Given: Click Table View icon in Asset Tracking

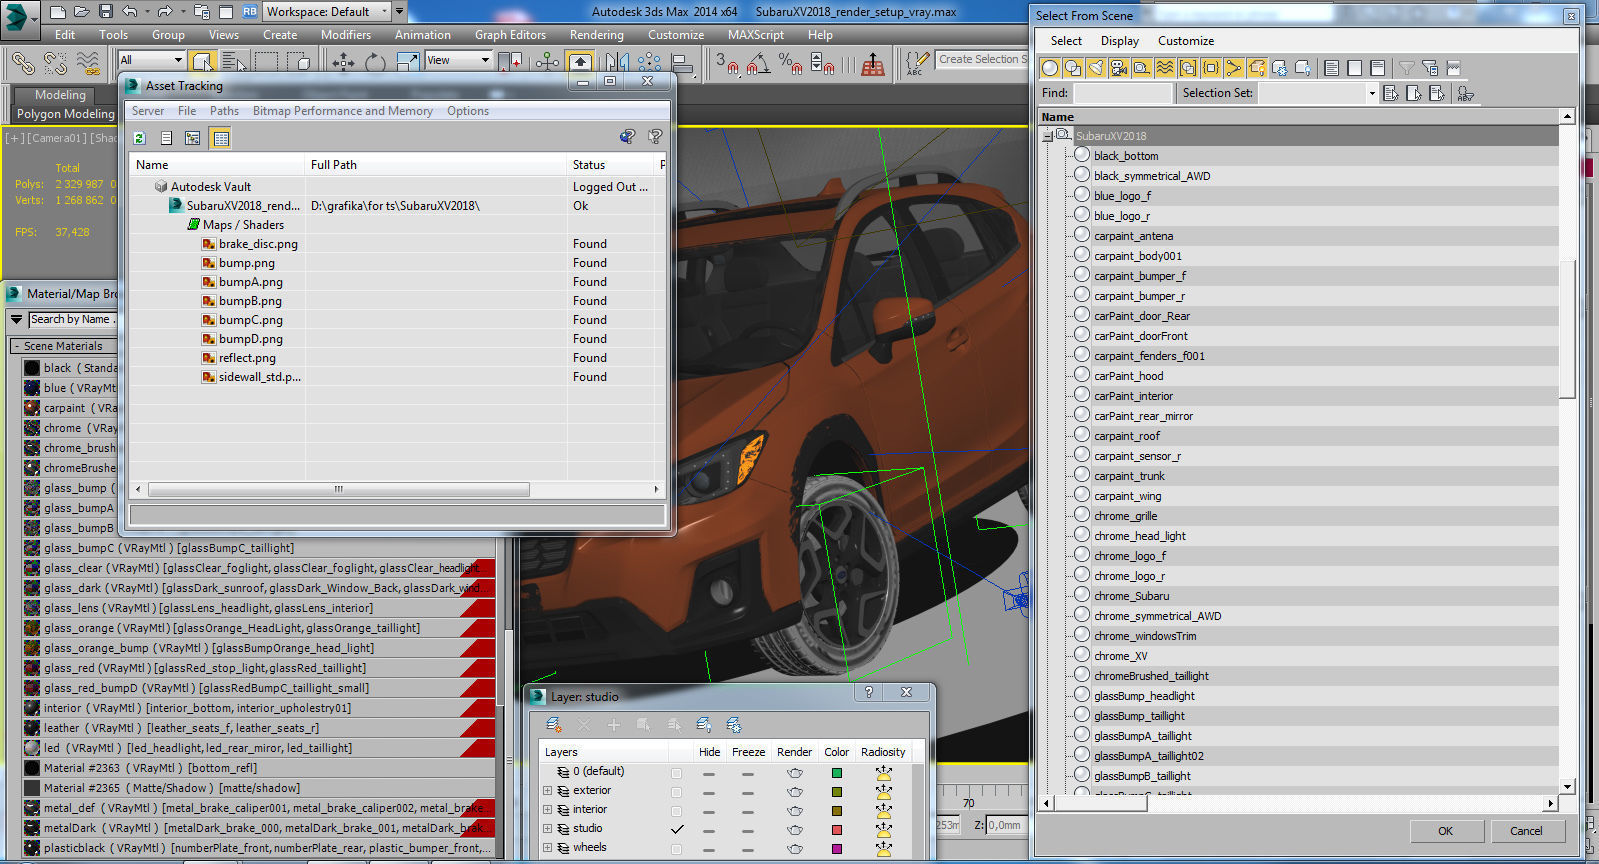Looking at the screenshot, I should [x=221, y=138].
